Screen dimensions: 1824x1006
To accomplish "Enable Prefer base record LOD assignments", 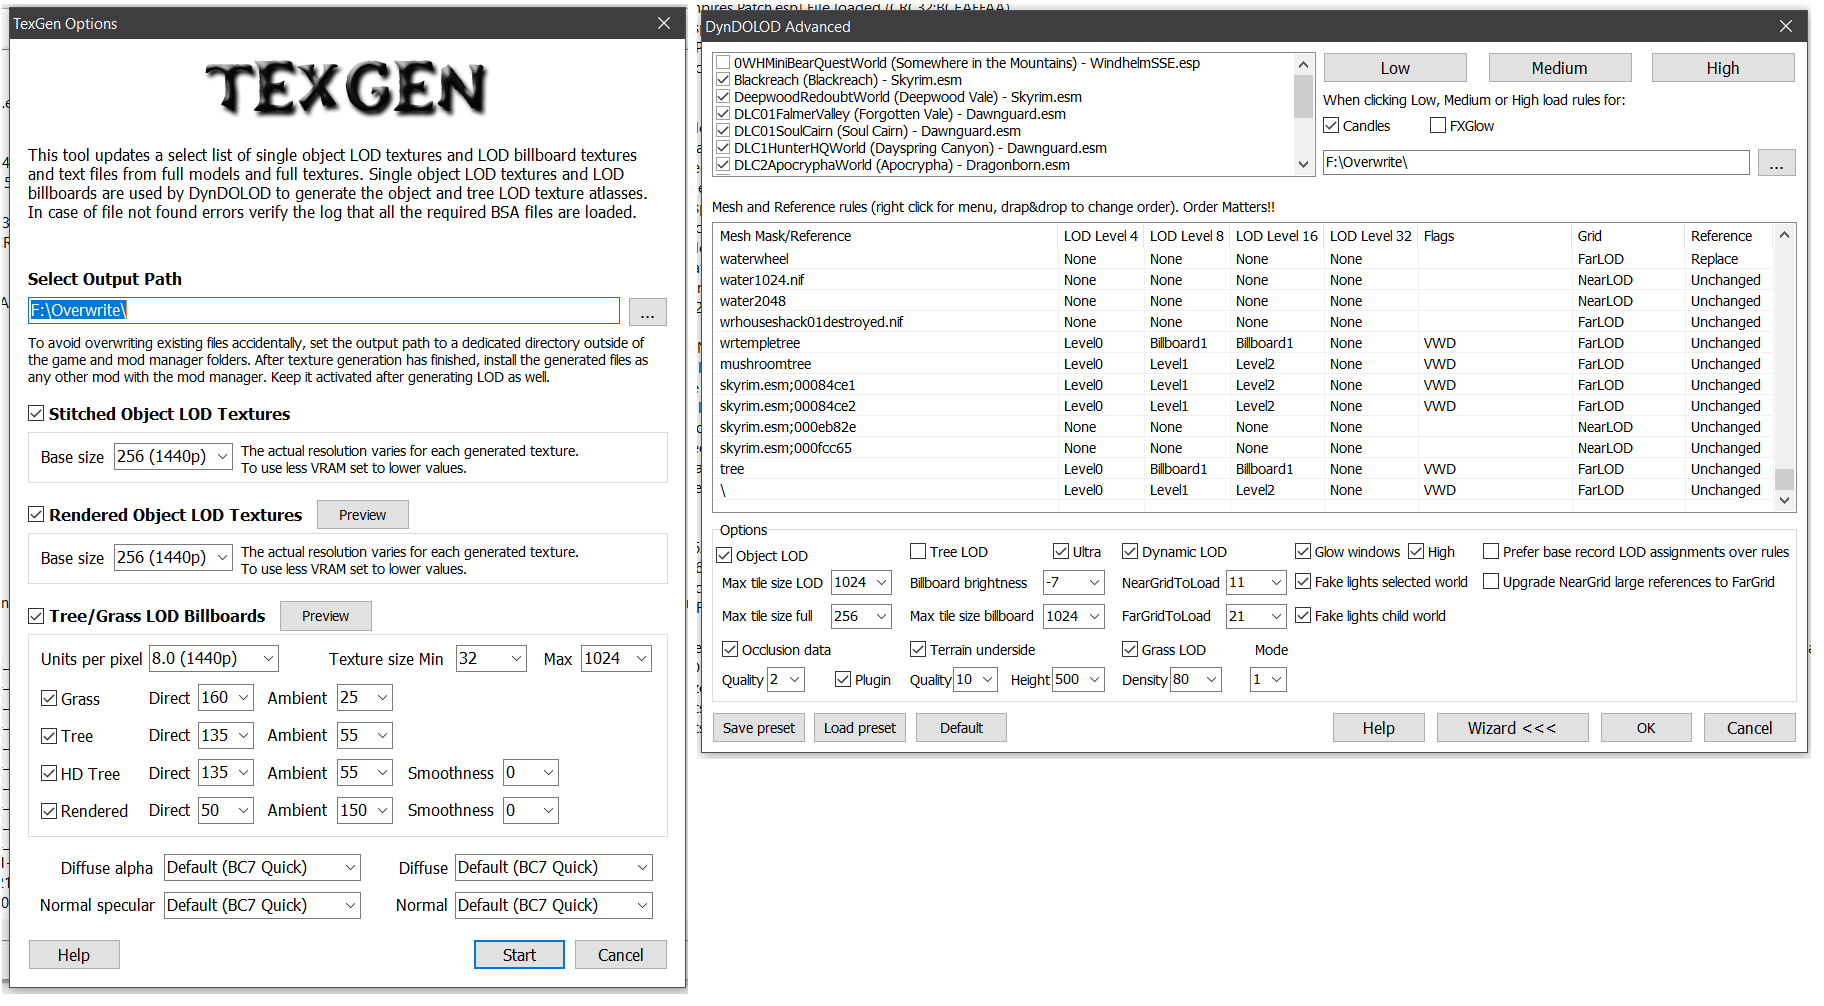I will 1491,551.
